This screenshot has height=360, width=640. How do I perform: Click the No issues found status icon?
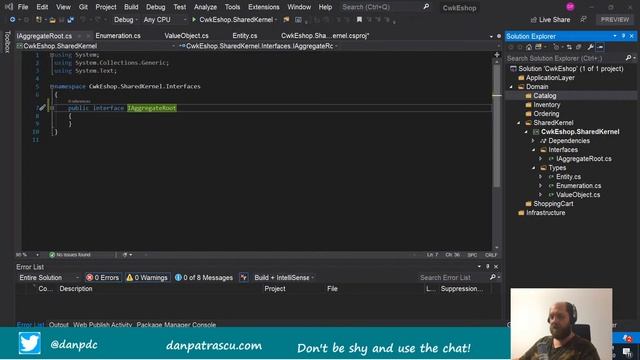(x=52, y=255)
